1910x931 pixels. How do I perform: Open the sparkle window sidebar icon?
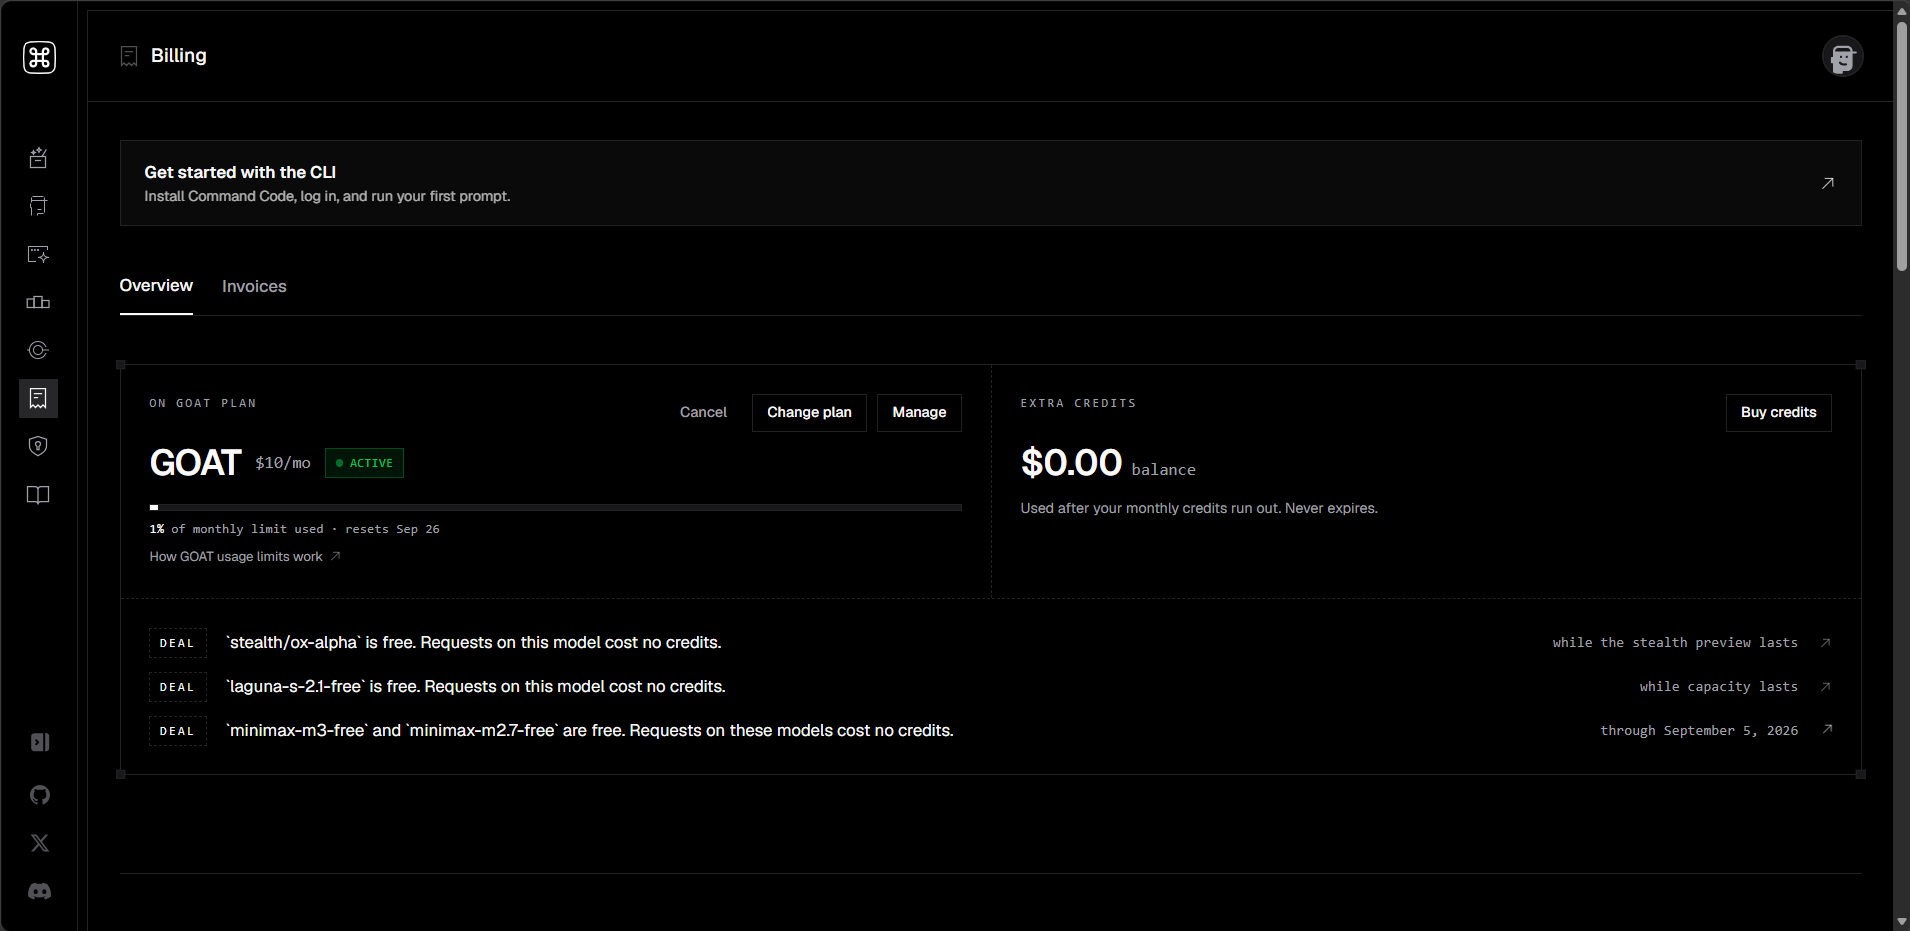click(38, 254)
